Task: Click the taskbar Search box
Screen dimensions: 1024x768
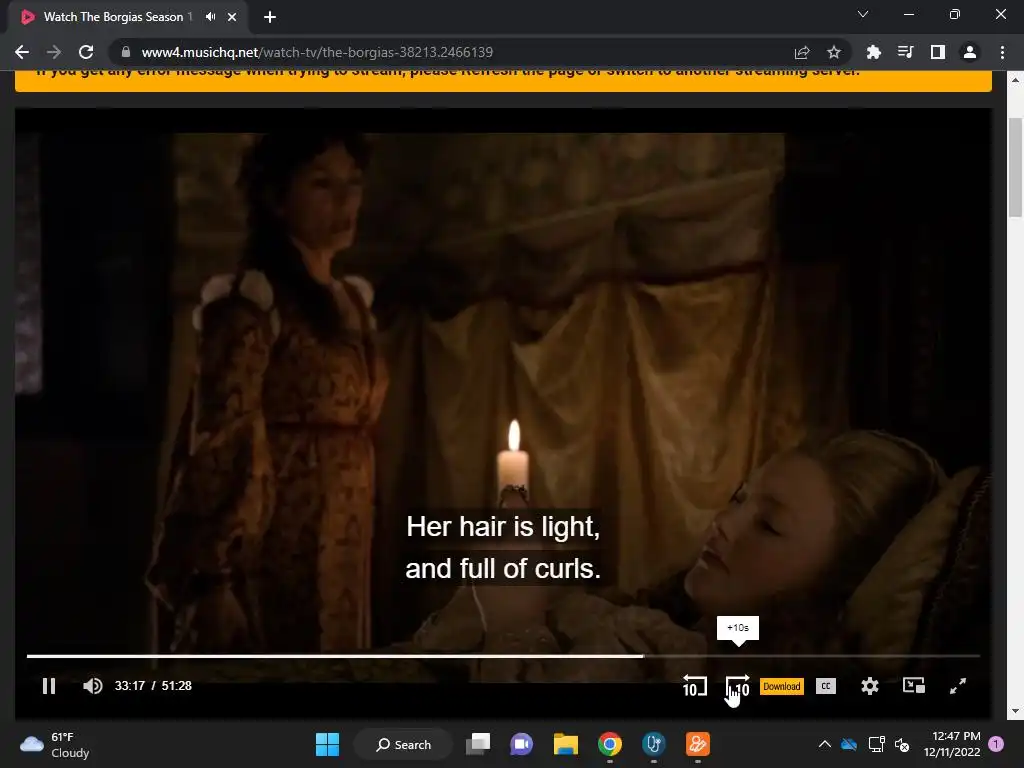Action: click(403, 744)
